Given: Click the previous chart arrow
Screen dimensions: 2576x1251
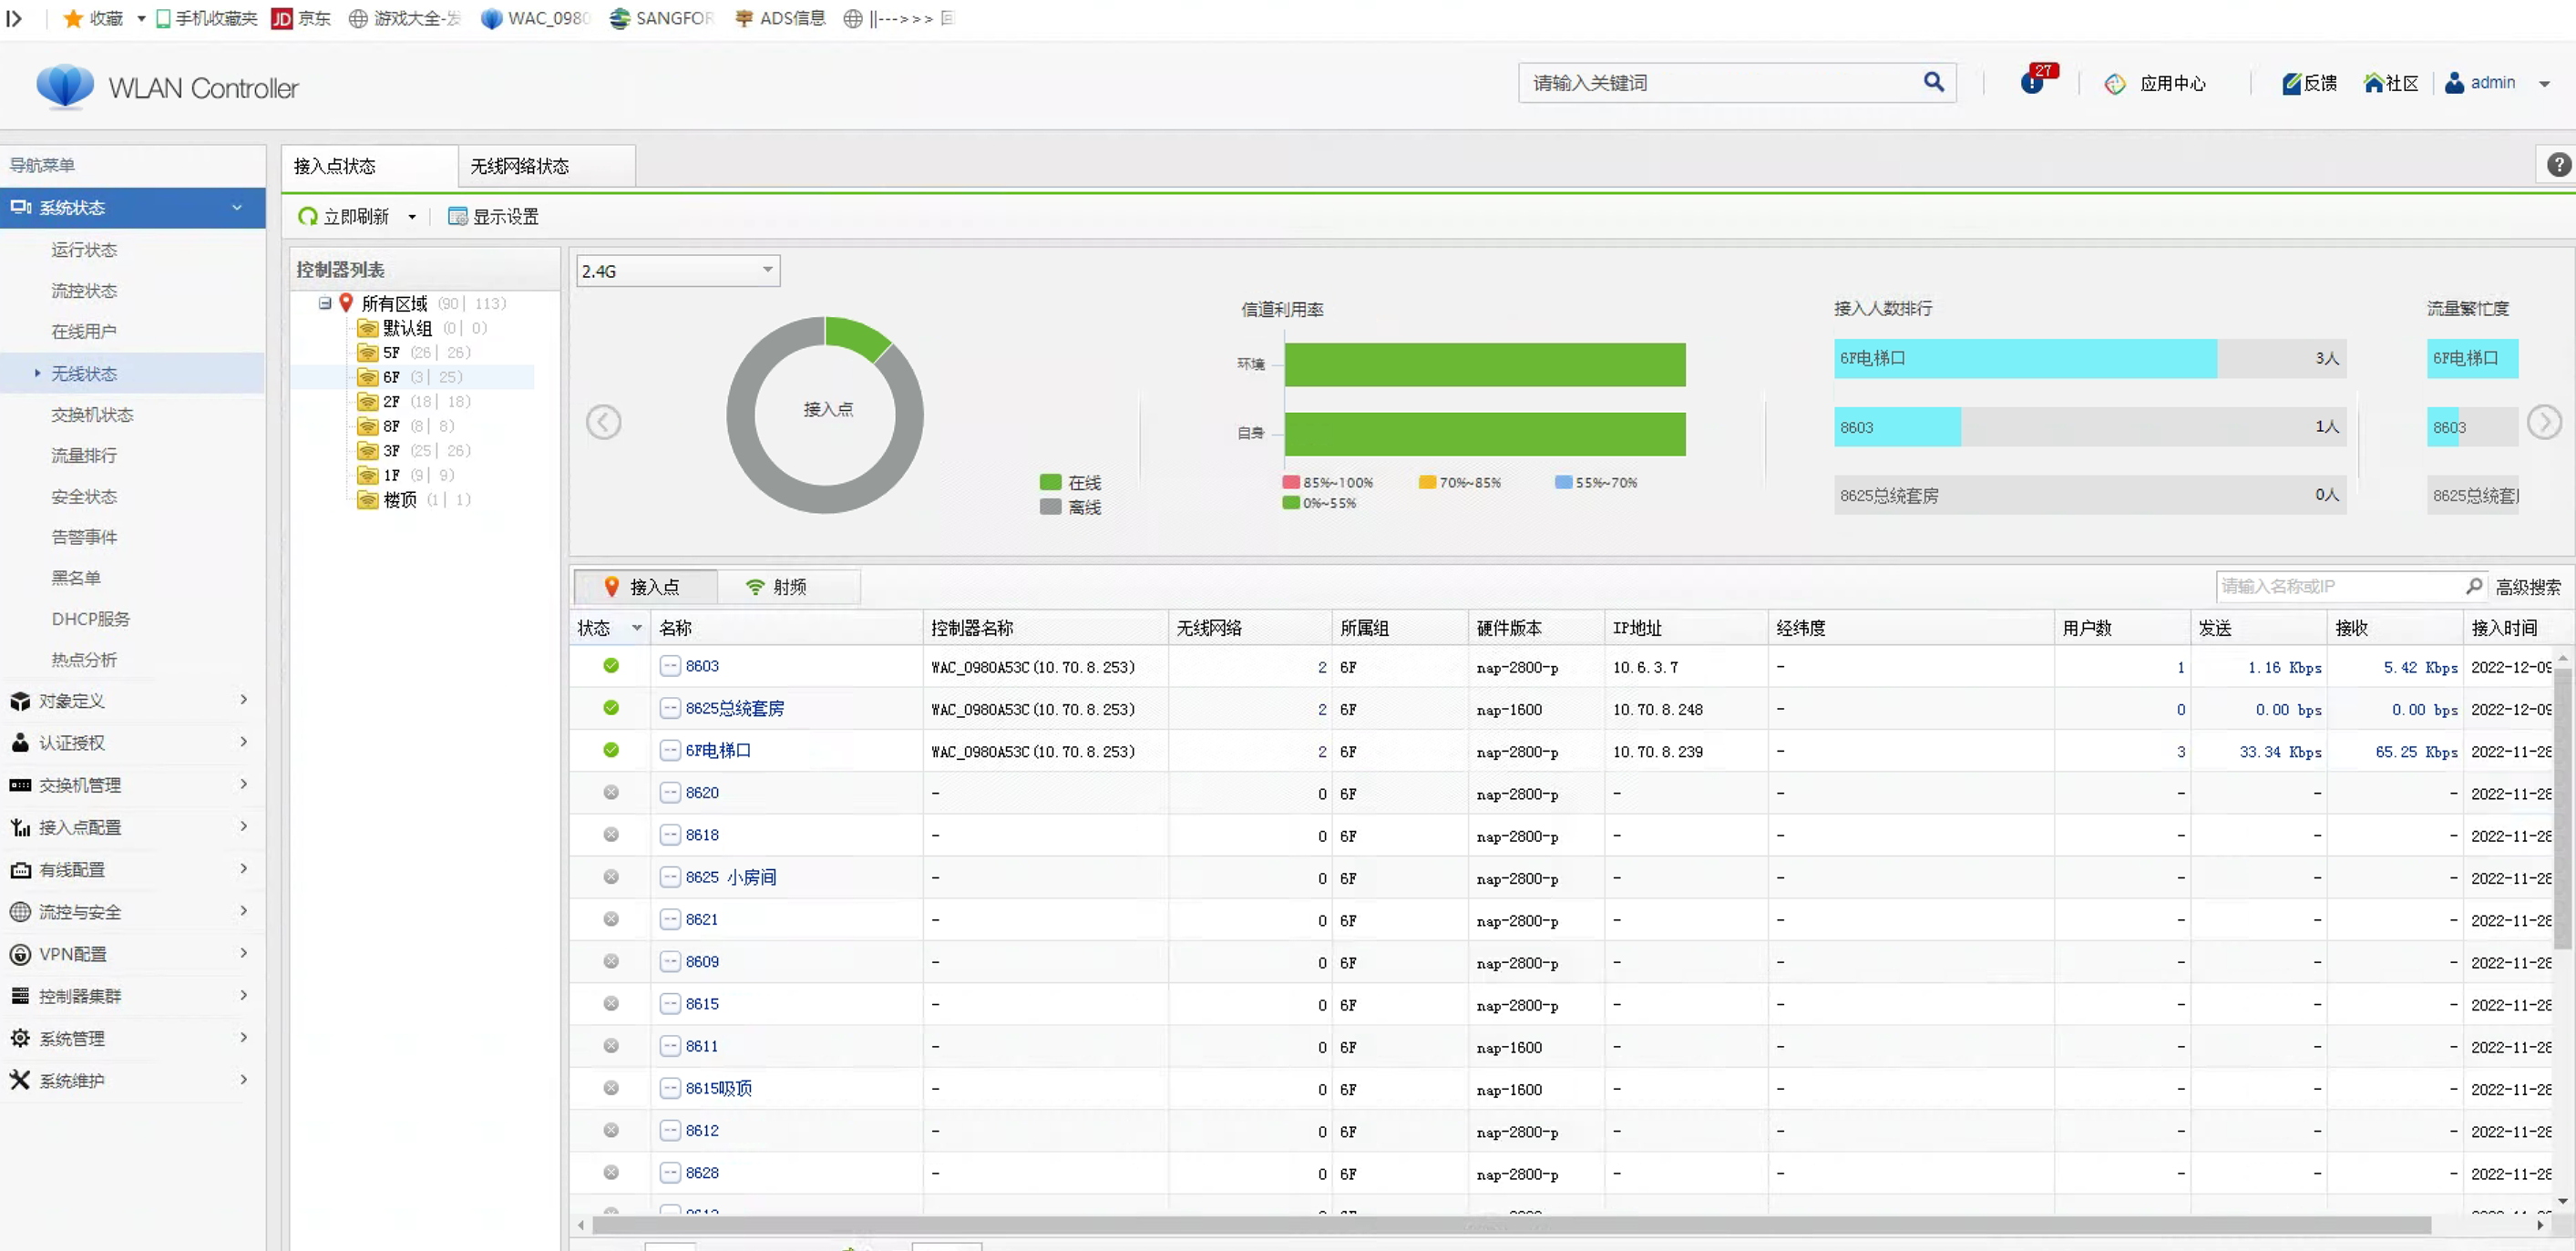Looking at the screenshot, I should 603,422.
